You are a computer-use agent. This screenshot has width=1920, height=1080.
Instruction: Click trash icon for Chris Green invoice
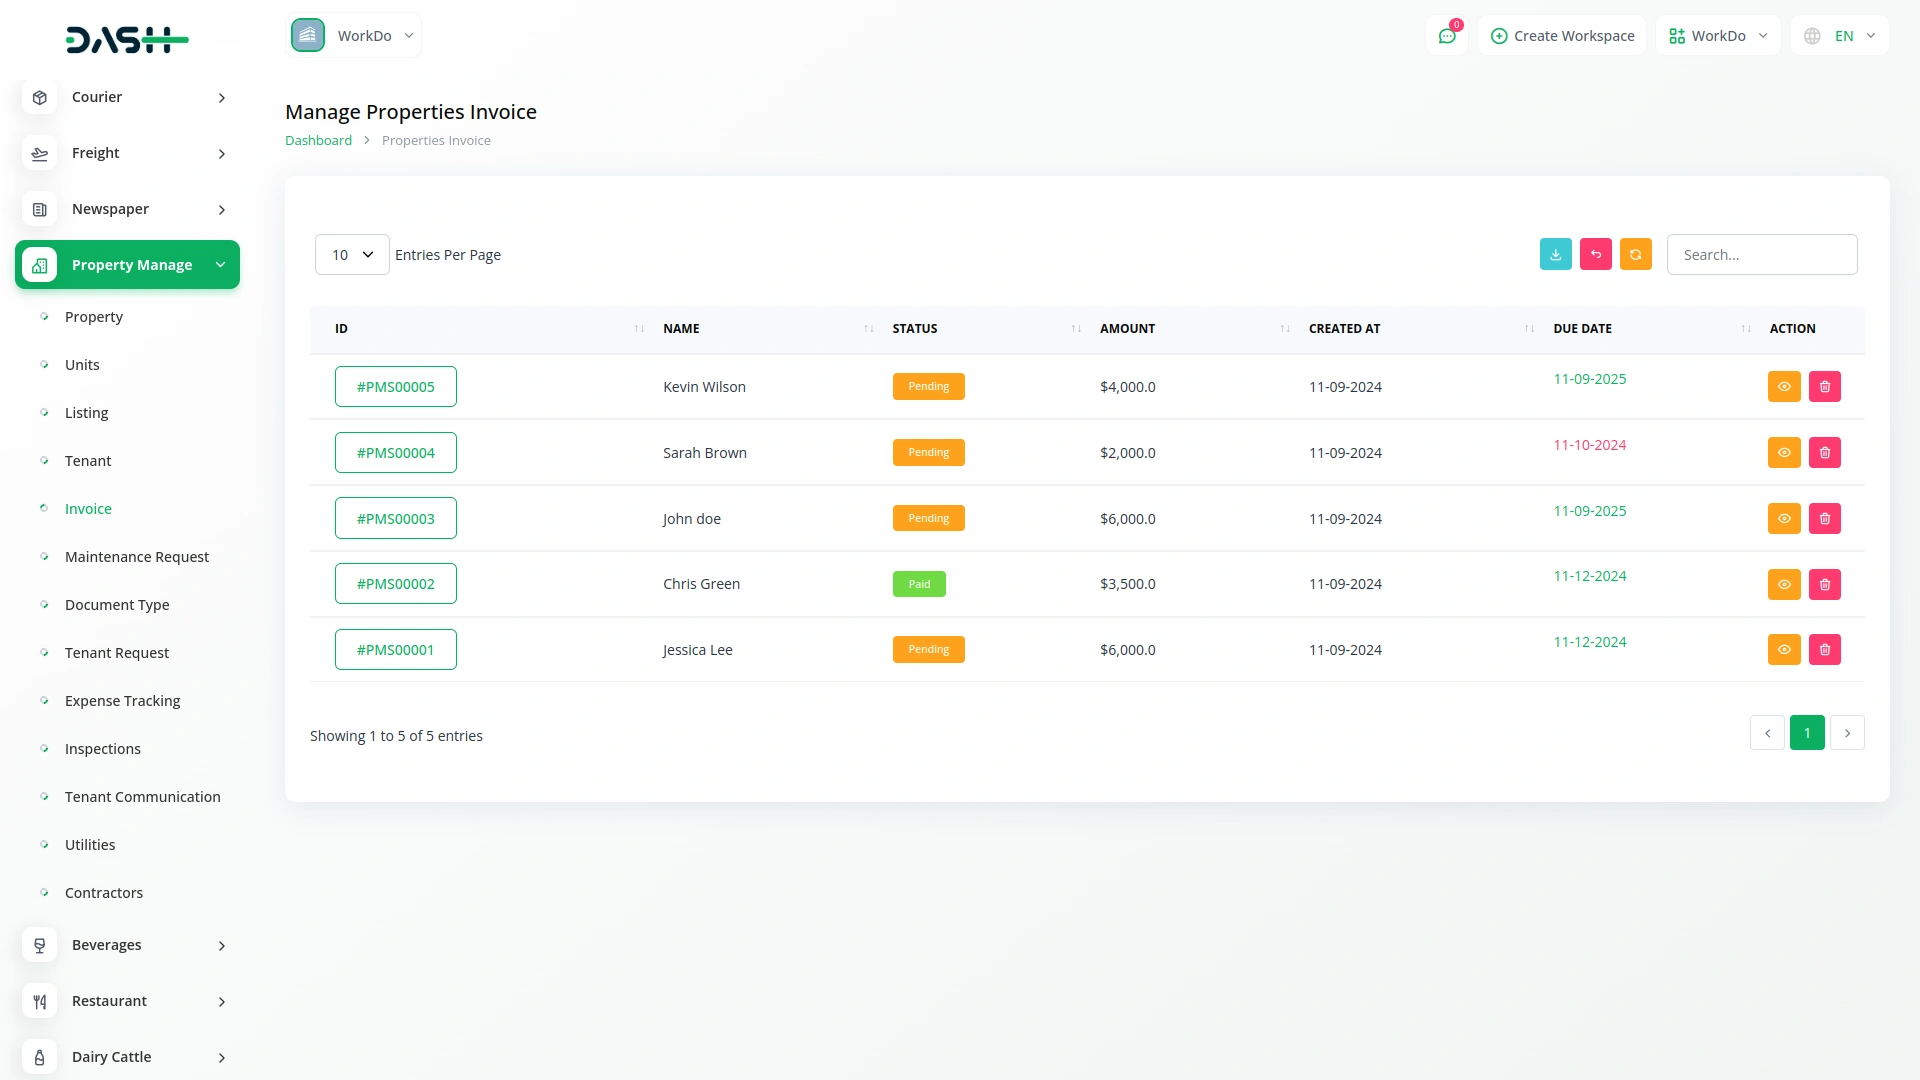pos(1824,584)
